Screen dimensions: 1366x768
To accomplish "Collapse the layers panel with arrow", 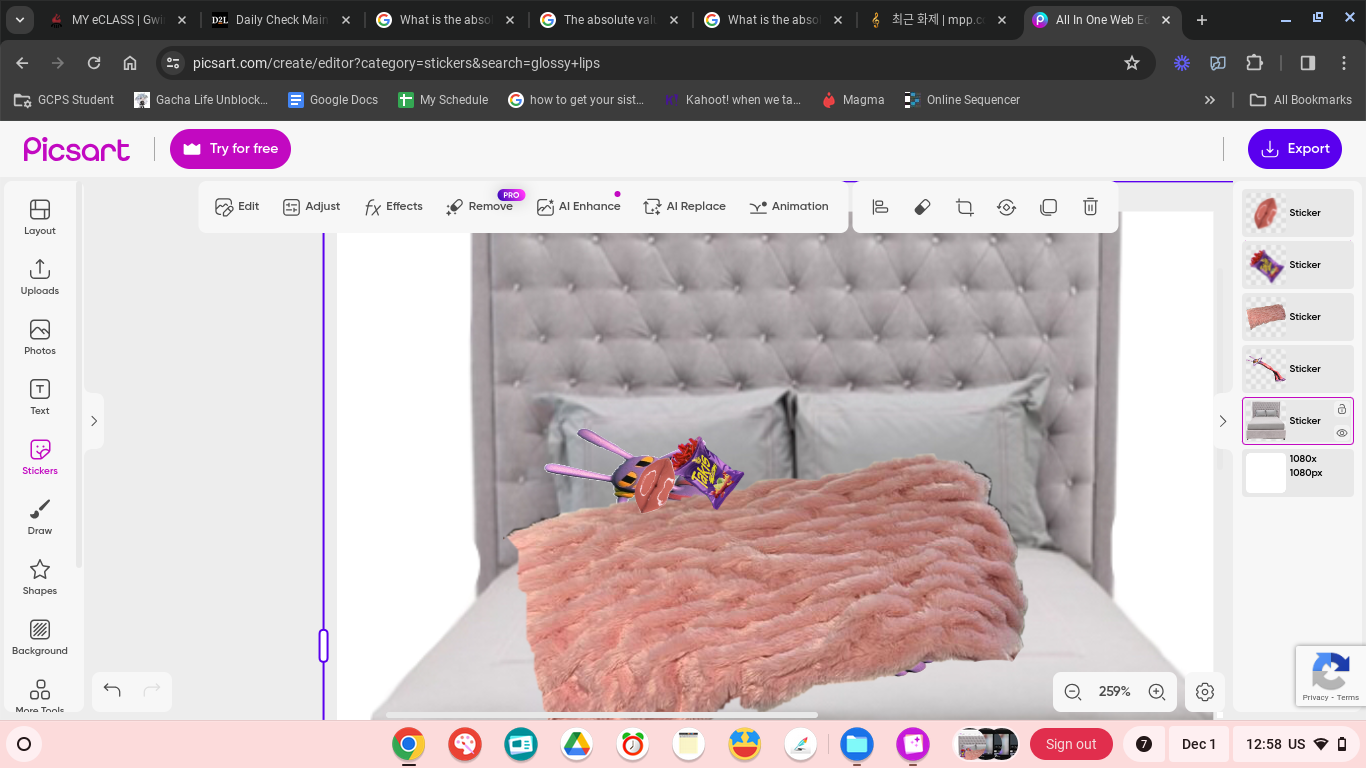I will point(1222,421).
